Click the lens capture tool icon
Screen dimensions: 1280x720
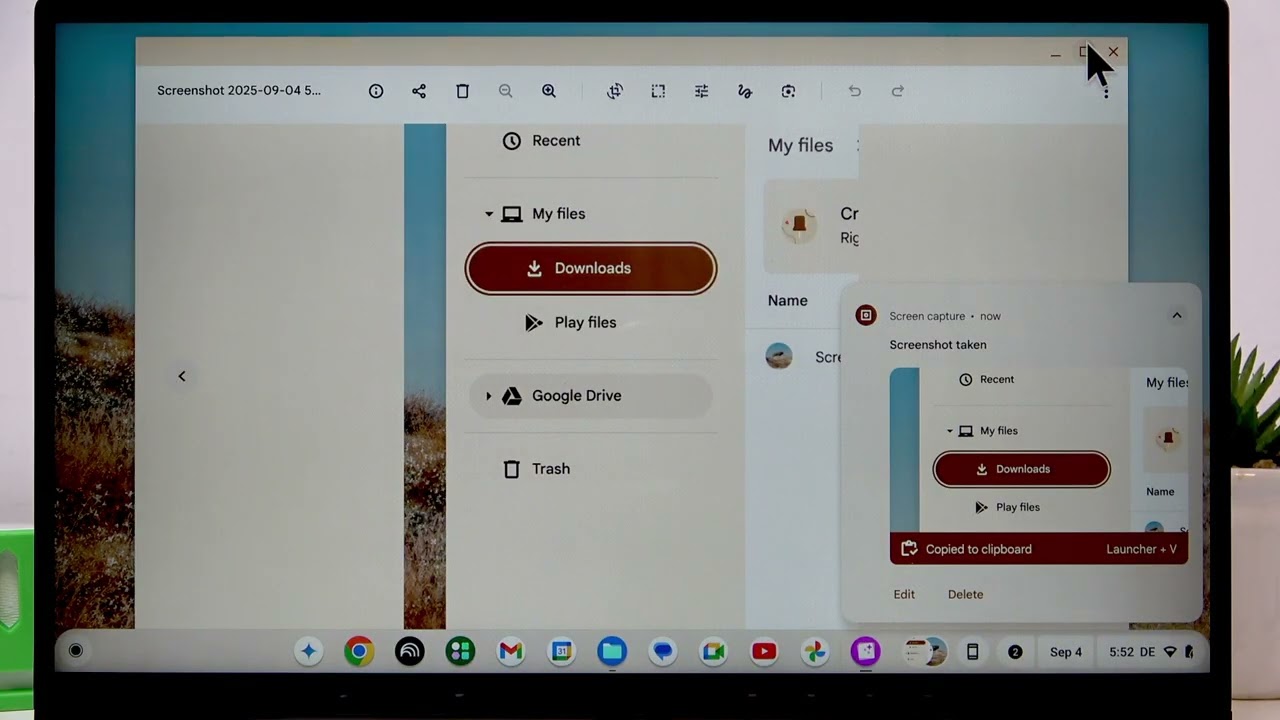point(788,91)
